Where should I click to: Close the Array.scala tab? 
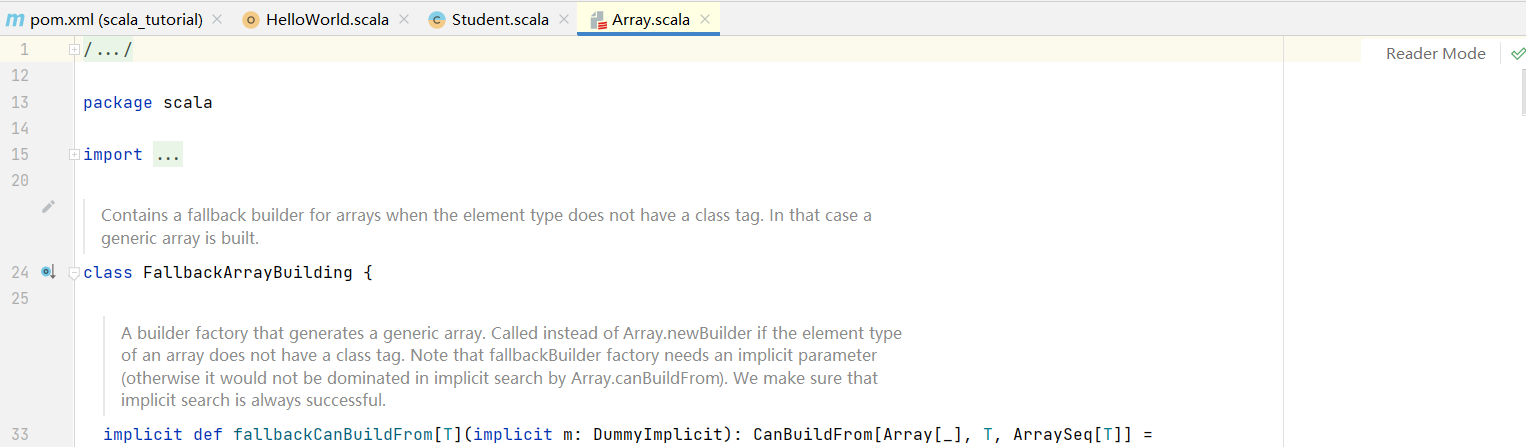tap(705, 20)
